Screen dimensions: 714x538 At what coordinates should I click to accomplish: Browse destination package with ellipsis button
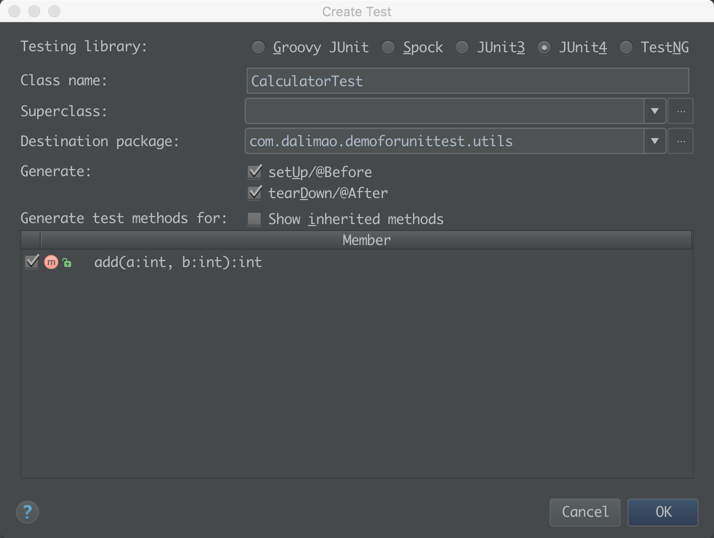[x=681, y=141]
